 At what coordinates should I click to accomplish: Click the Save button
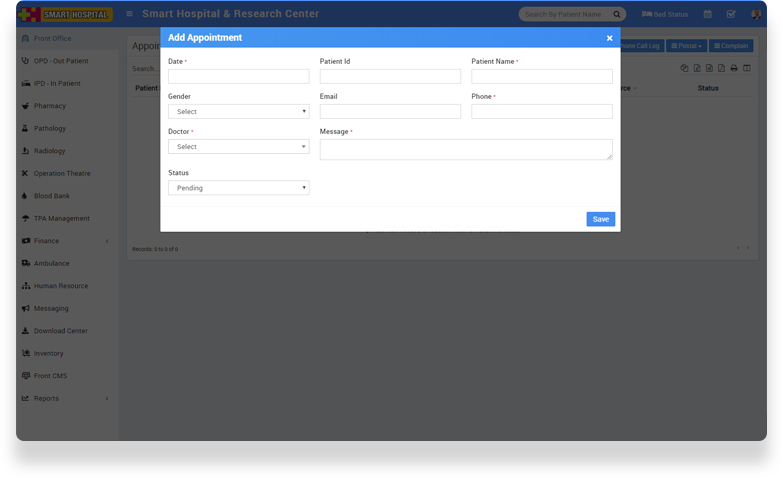click(600, 219)
